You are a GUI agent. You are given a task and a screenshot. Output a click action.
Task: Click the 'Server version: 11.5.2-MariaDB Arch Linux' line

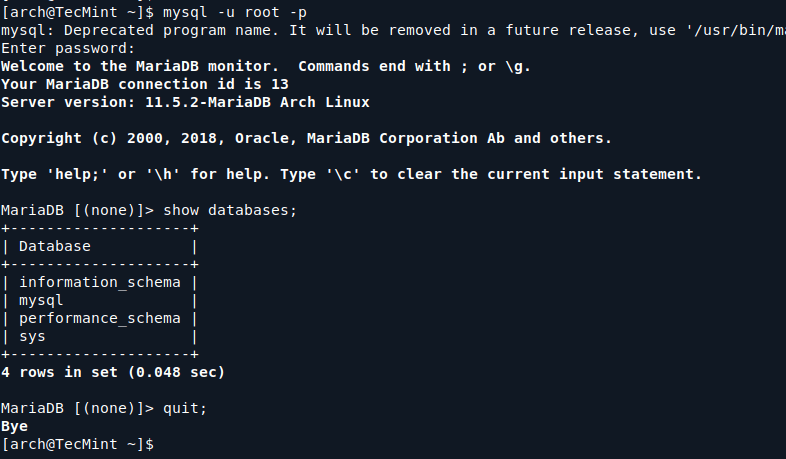click(x=185, y=103)
